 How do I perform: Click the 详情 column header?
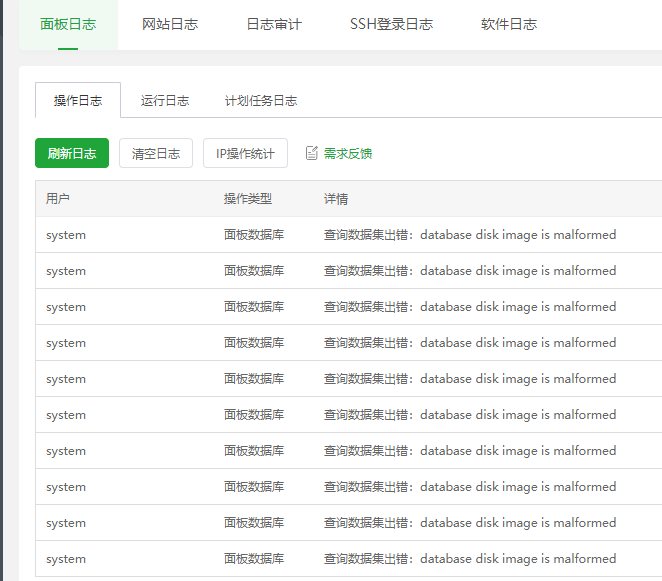[x=336, y=198]
